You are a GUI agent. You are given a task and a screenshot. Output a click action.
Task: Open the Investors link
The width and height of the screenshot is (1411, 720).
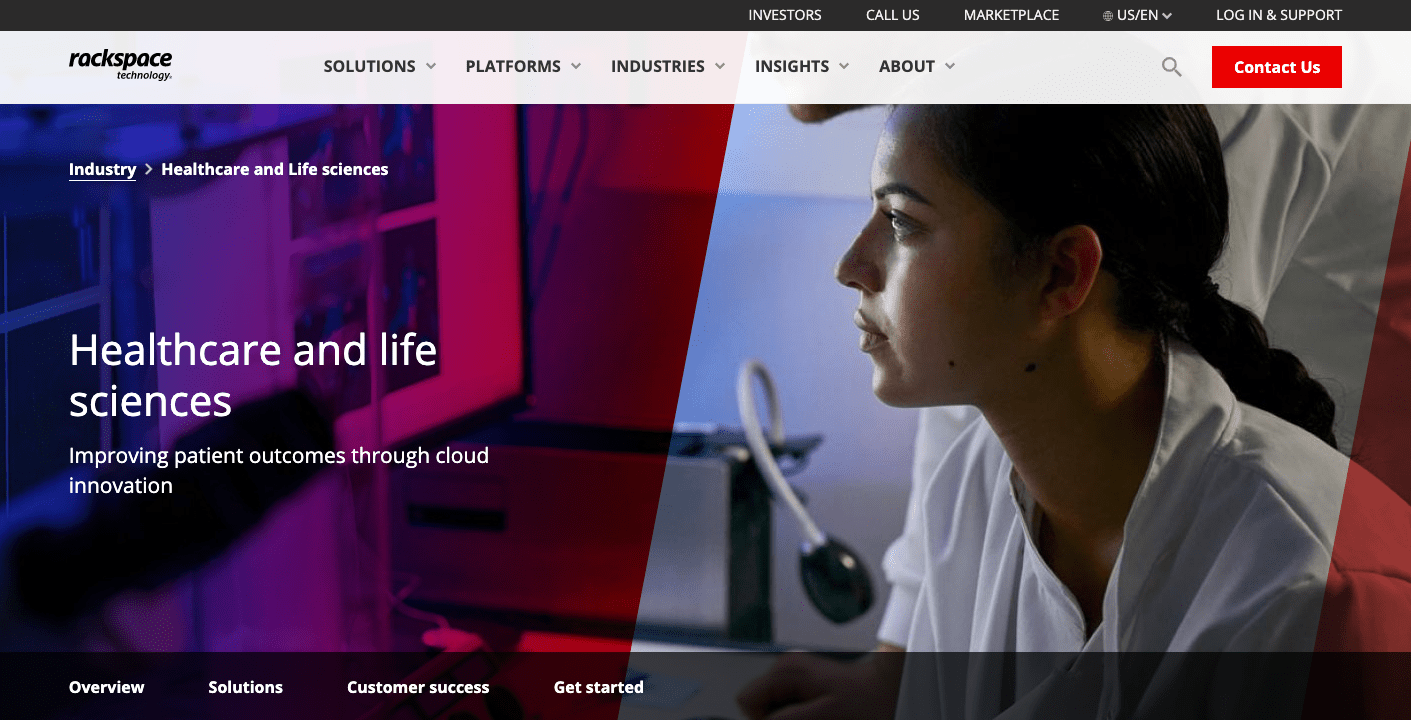point(785,15)
